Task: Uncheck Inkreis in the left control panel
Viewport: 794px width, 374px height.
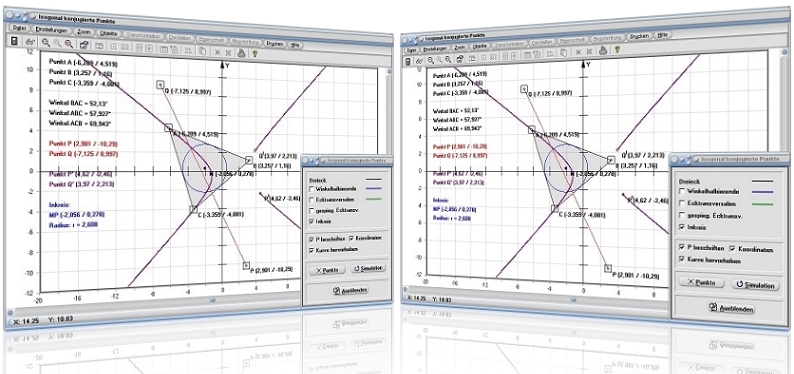Action: pyautogui.click(x=311, y=222)
